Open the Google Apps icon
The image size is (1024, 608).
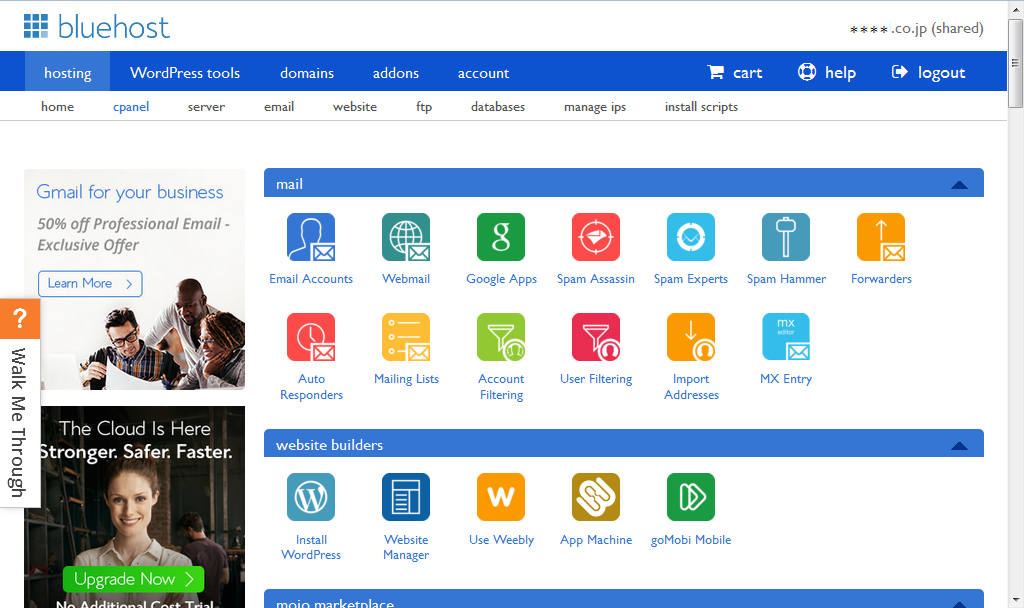pos(501,237)
